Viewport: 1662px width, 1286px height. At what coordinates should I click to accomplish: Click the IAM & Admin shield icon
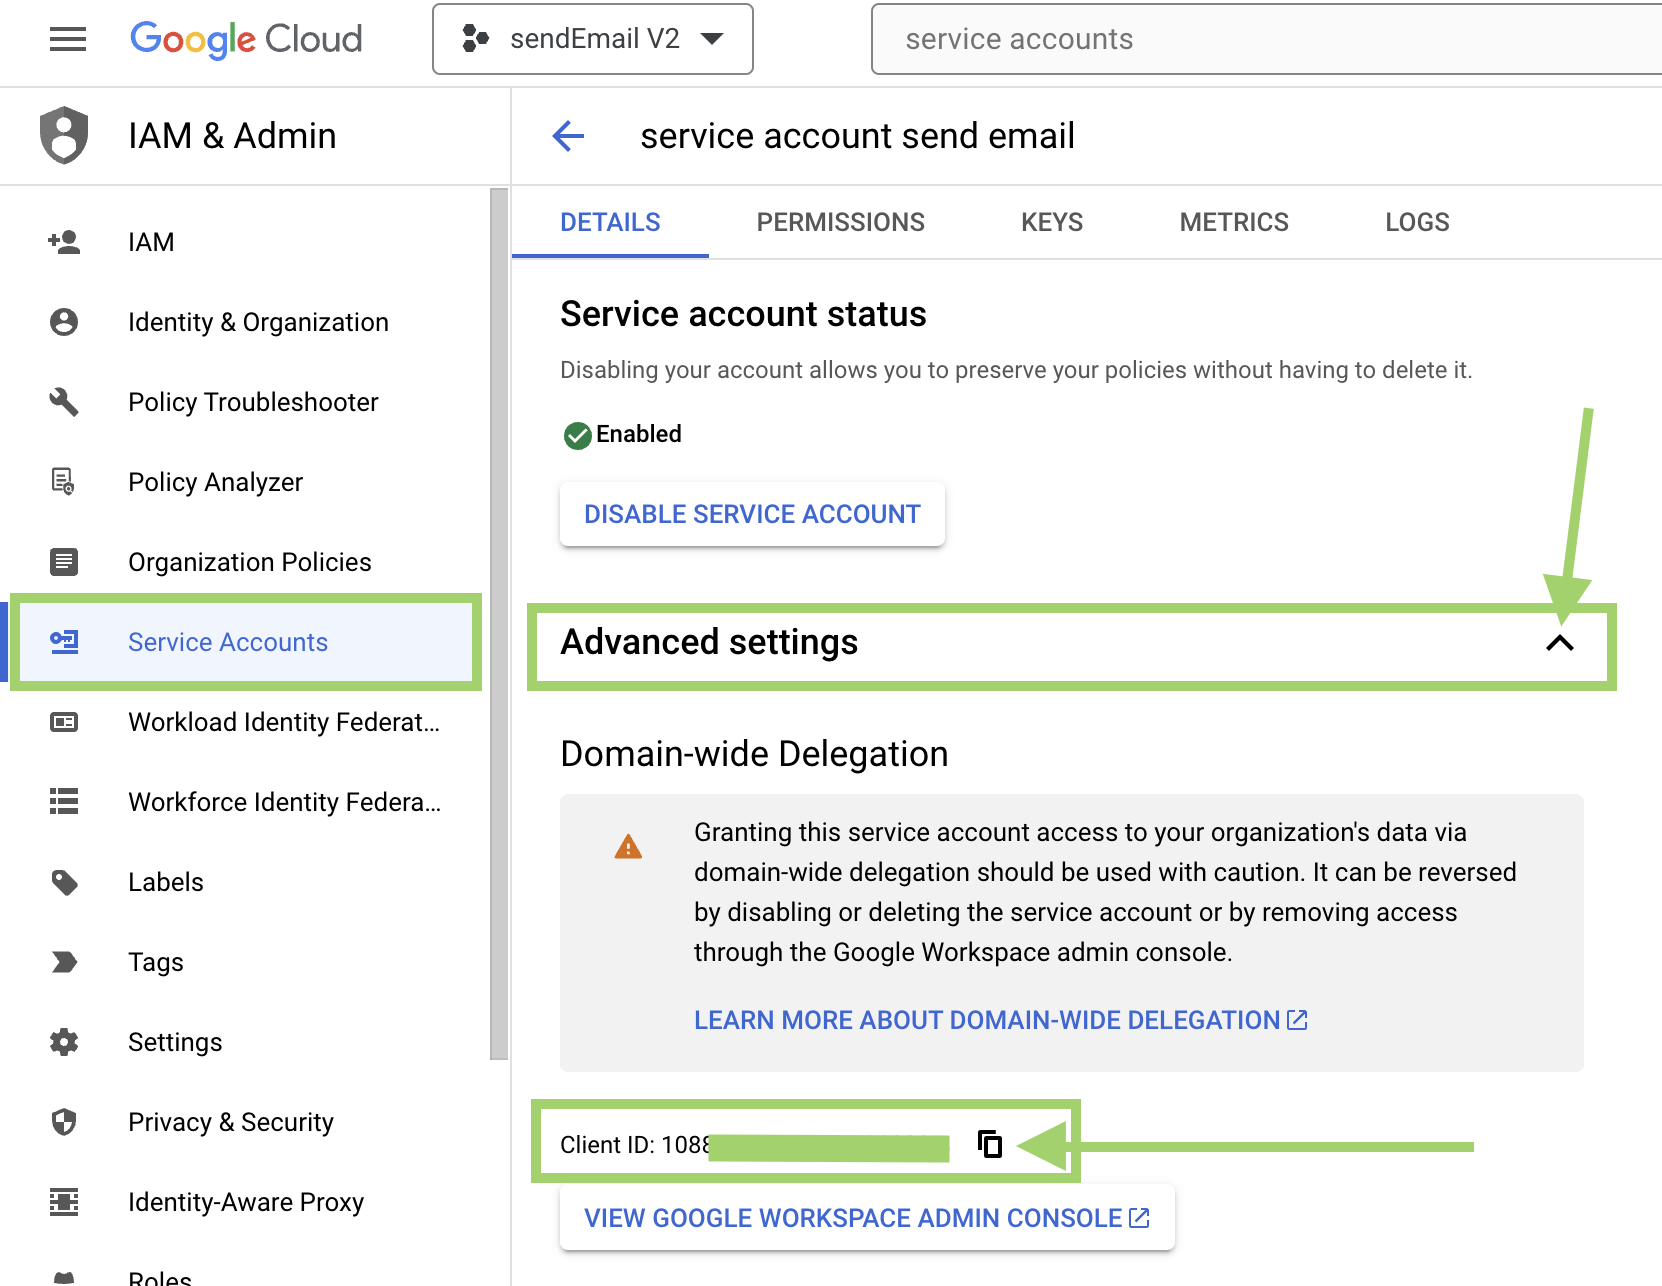64,135
